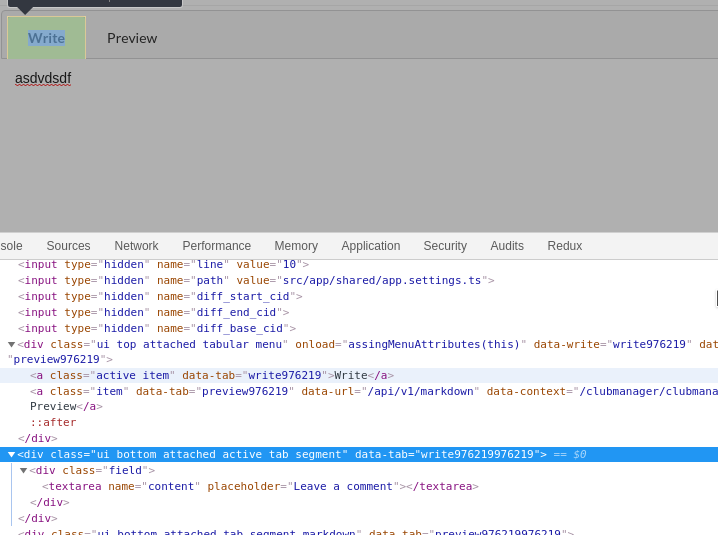Select the input name="diff_start_cid" row
718x535 pixels.
pyautogui.click(x=160, y=296)
